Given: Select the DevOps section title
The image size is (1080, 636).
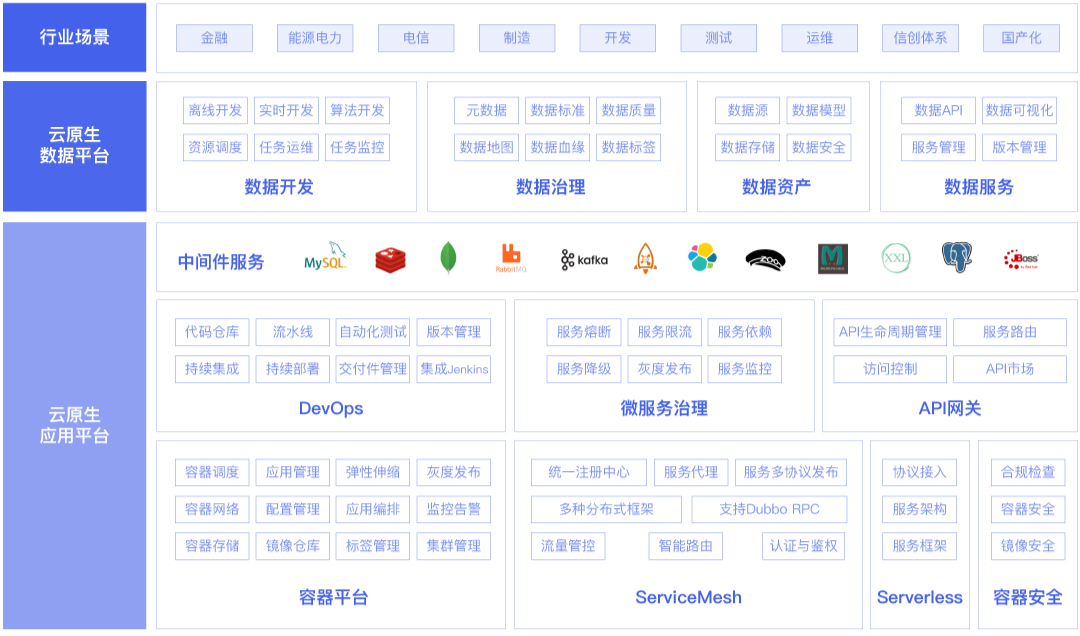Looking at the screenshot, I should point(331,409).
